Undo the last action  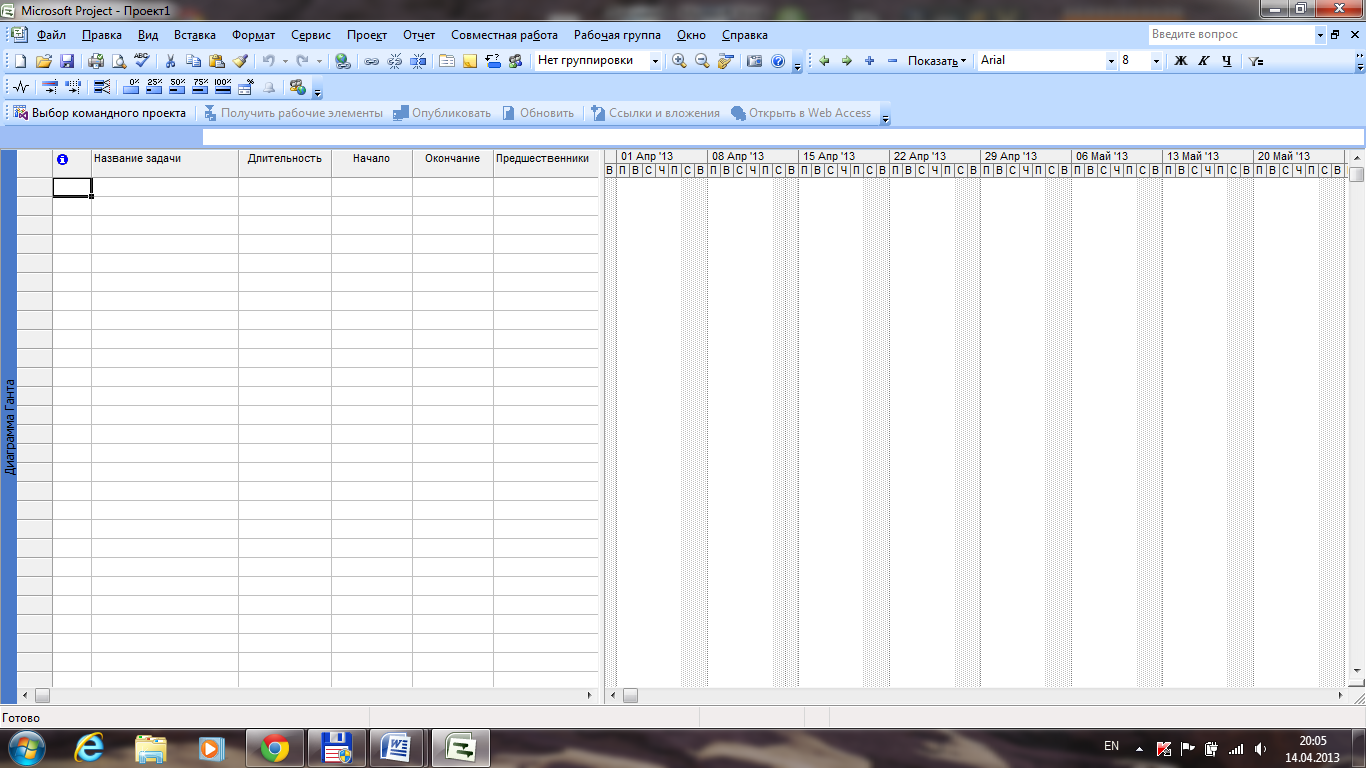(x=268, y=61)
